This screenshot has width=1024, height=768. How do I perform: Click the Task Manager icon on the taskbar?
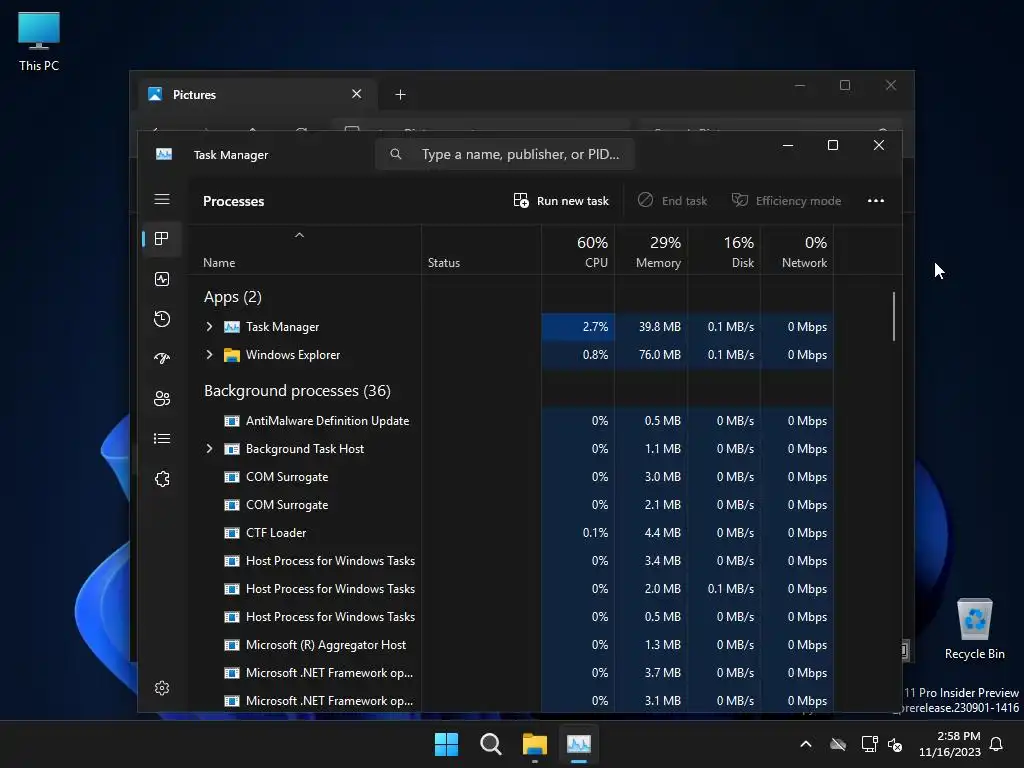(579, 744)
